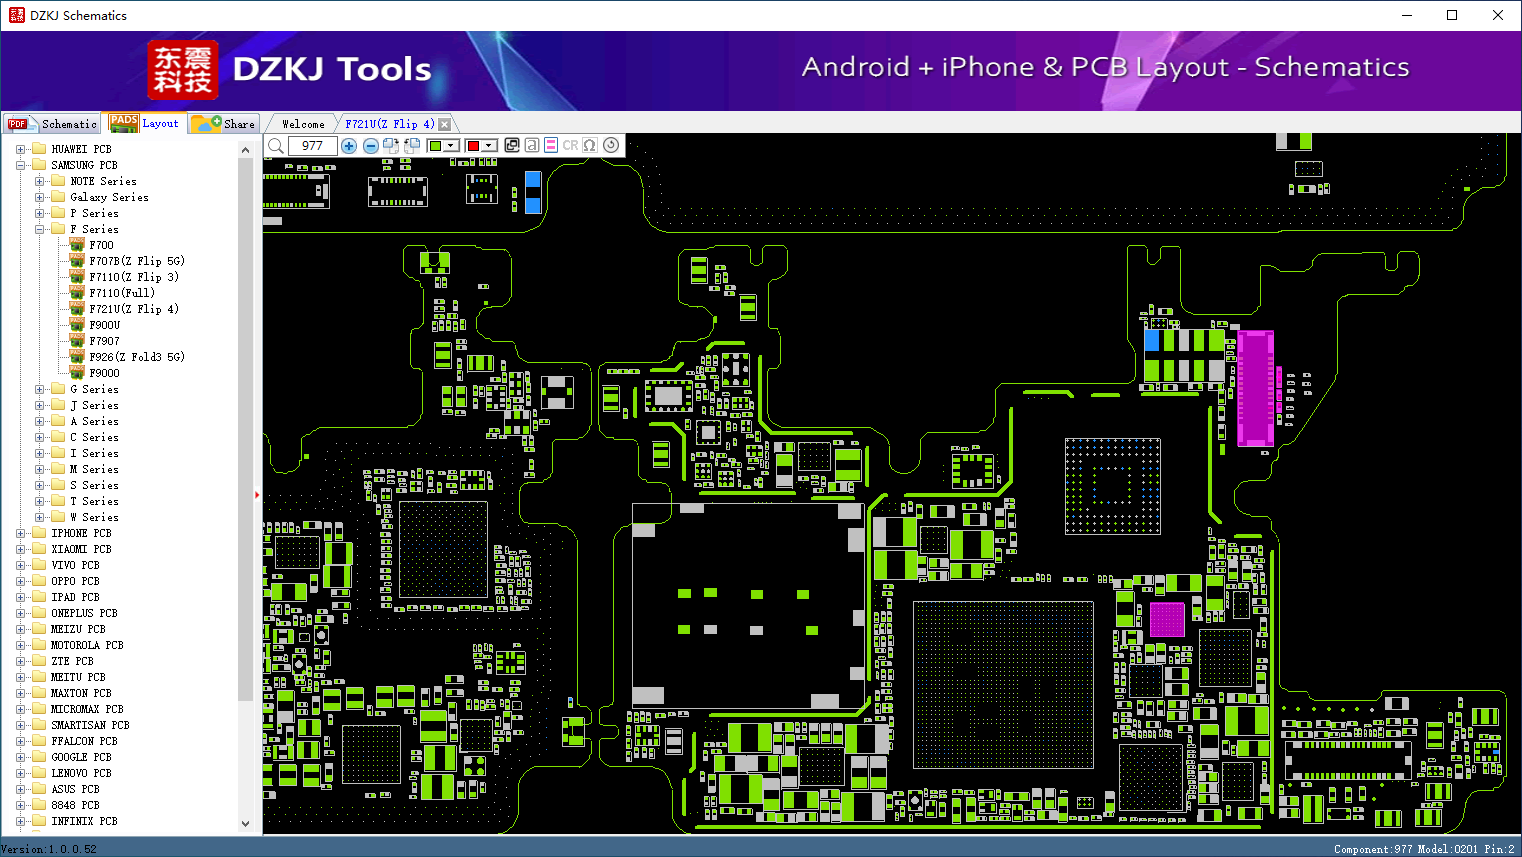Expand the G Series folder
This screenshot has height=857, width=1522.
pyautogui.click(x=40, y=389)
